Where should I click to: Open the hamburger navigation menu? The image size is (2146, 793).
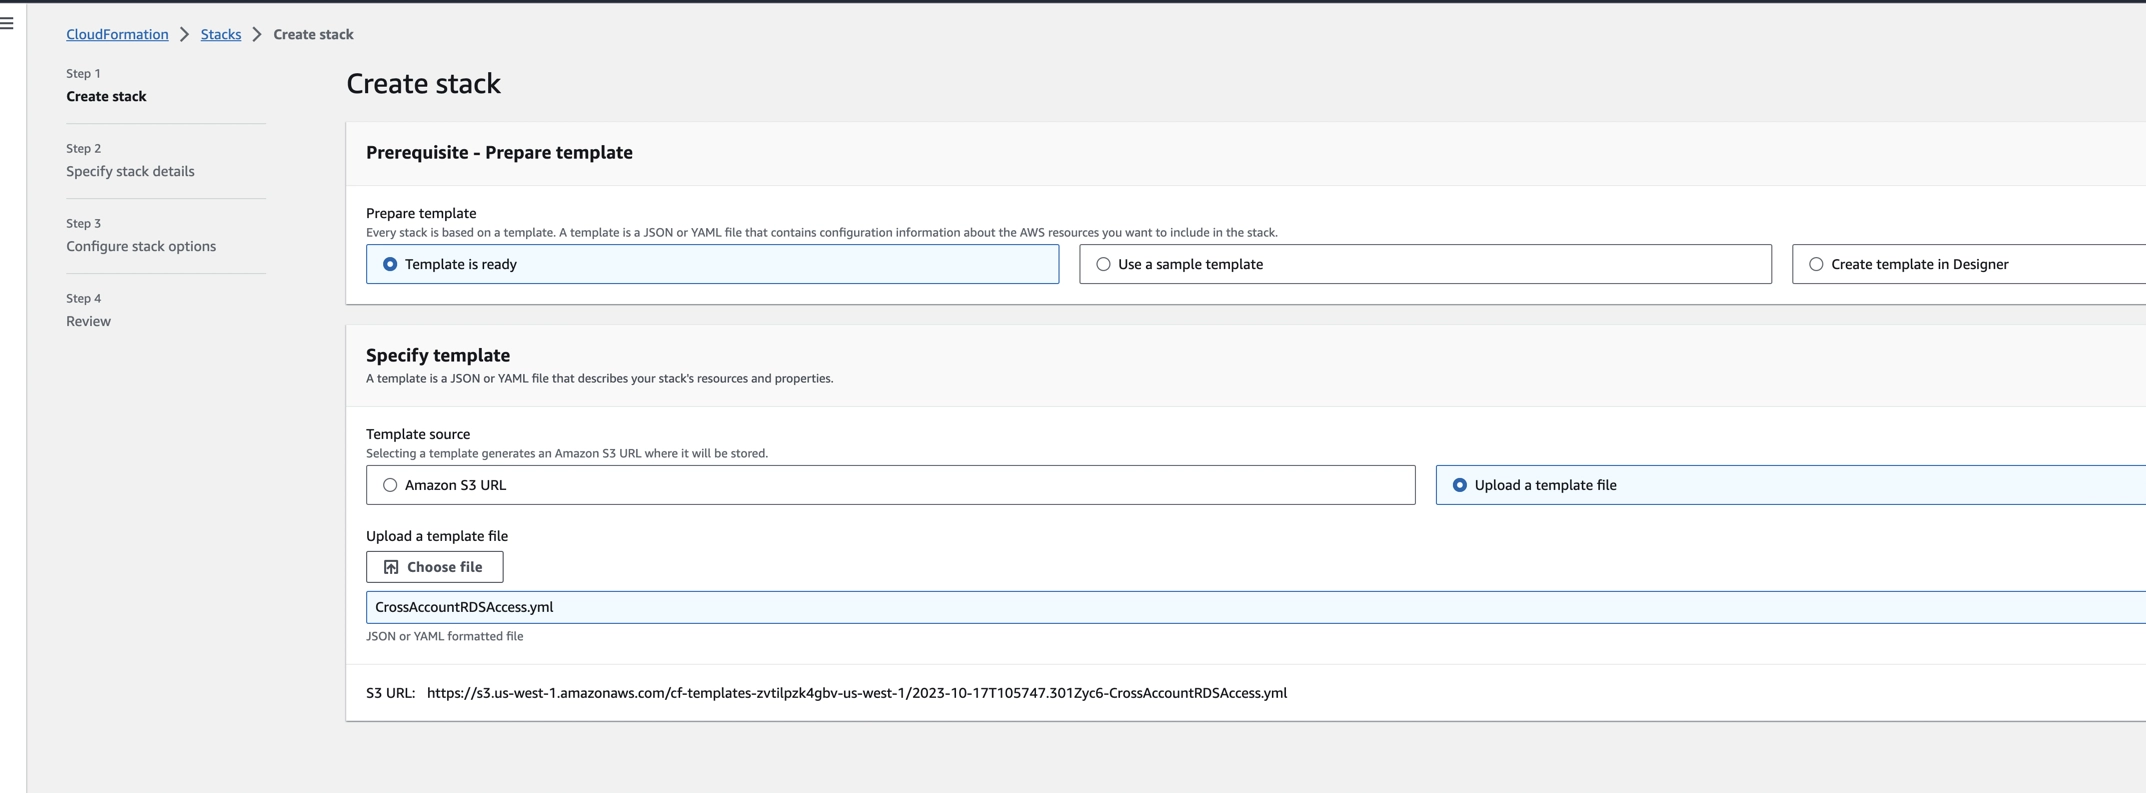point(7,23)
